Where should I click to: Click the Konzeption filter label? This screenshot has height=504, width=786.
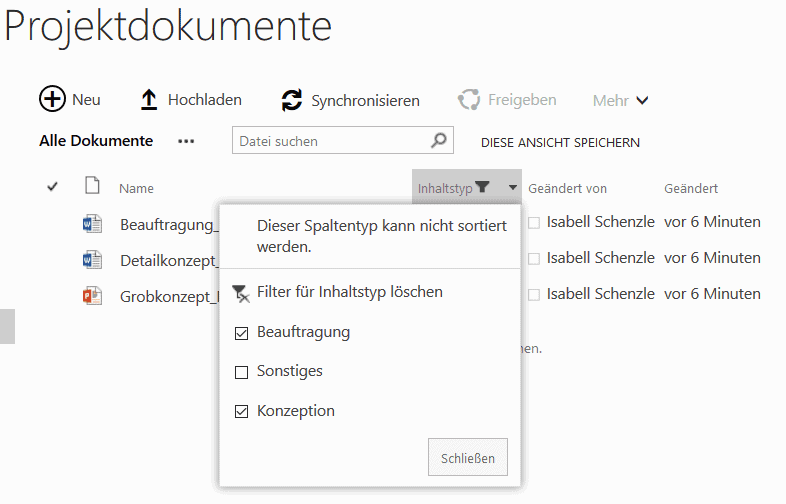click(x=296, y=411)
